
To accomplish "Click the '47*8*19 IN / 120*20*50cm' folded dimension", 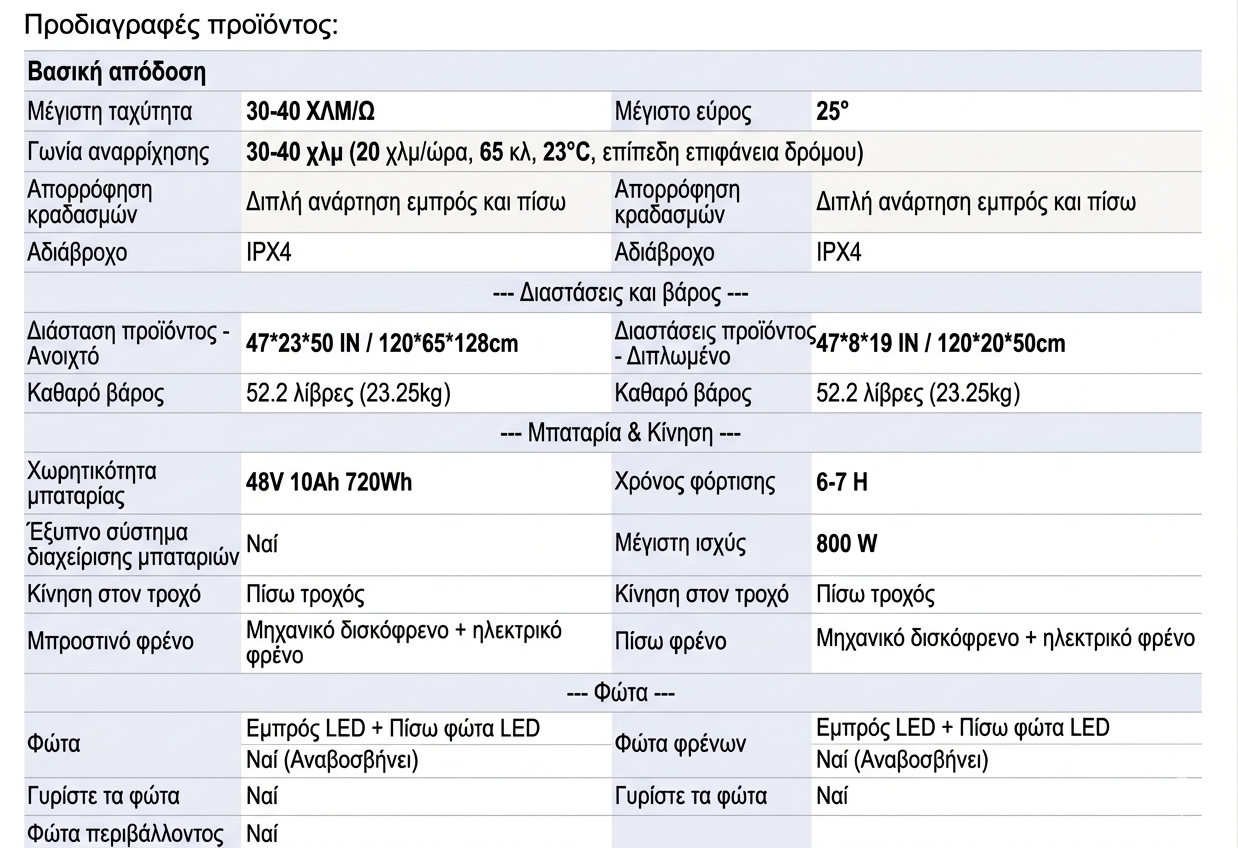I will click(941, 343).
